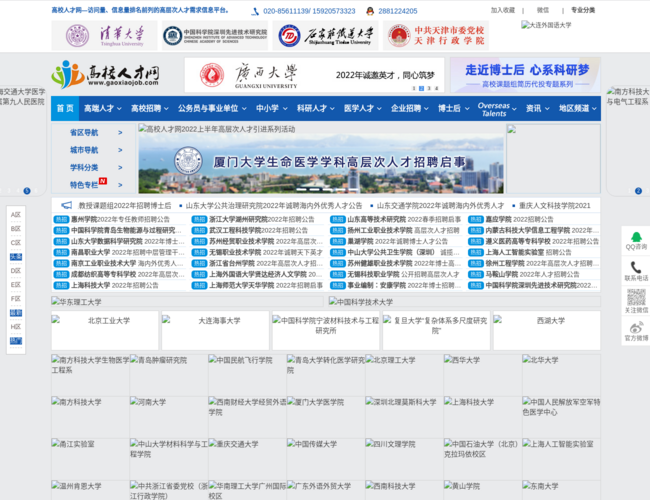This screenshot has height=500, width=650.
Task: Open QQ咨询 in the right floating sidebar
Action: tap(636, 241)
